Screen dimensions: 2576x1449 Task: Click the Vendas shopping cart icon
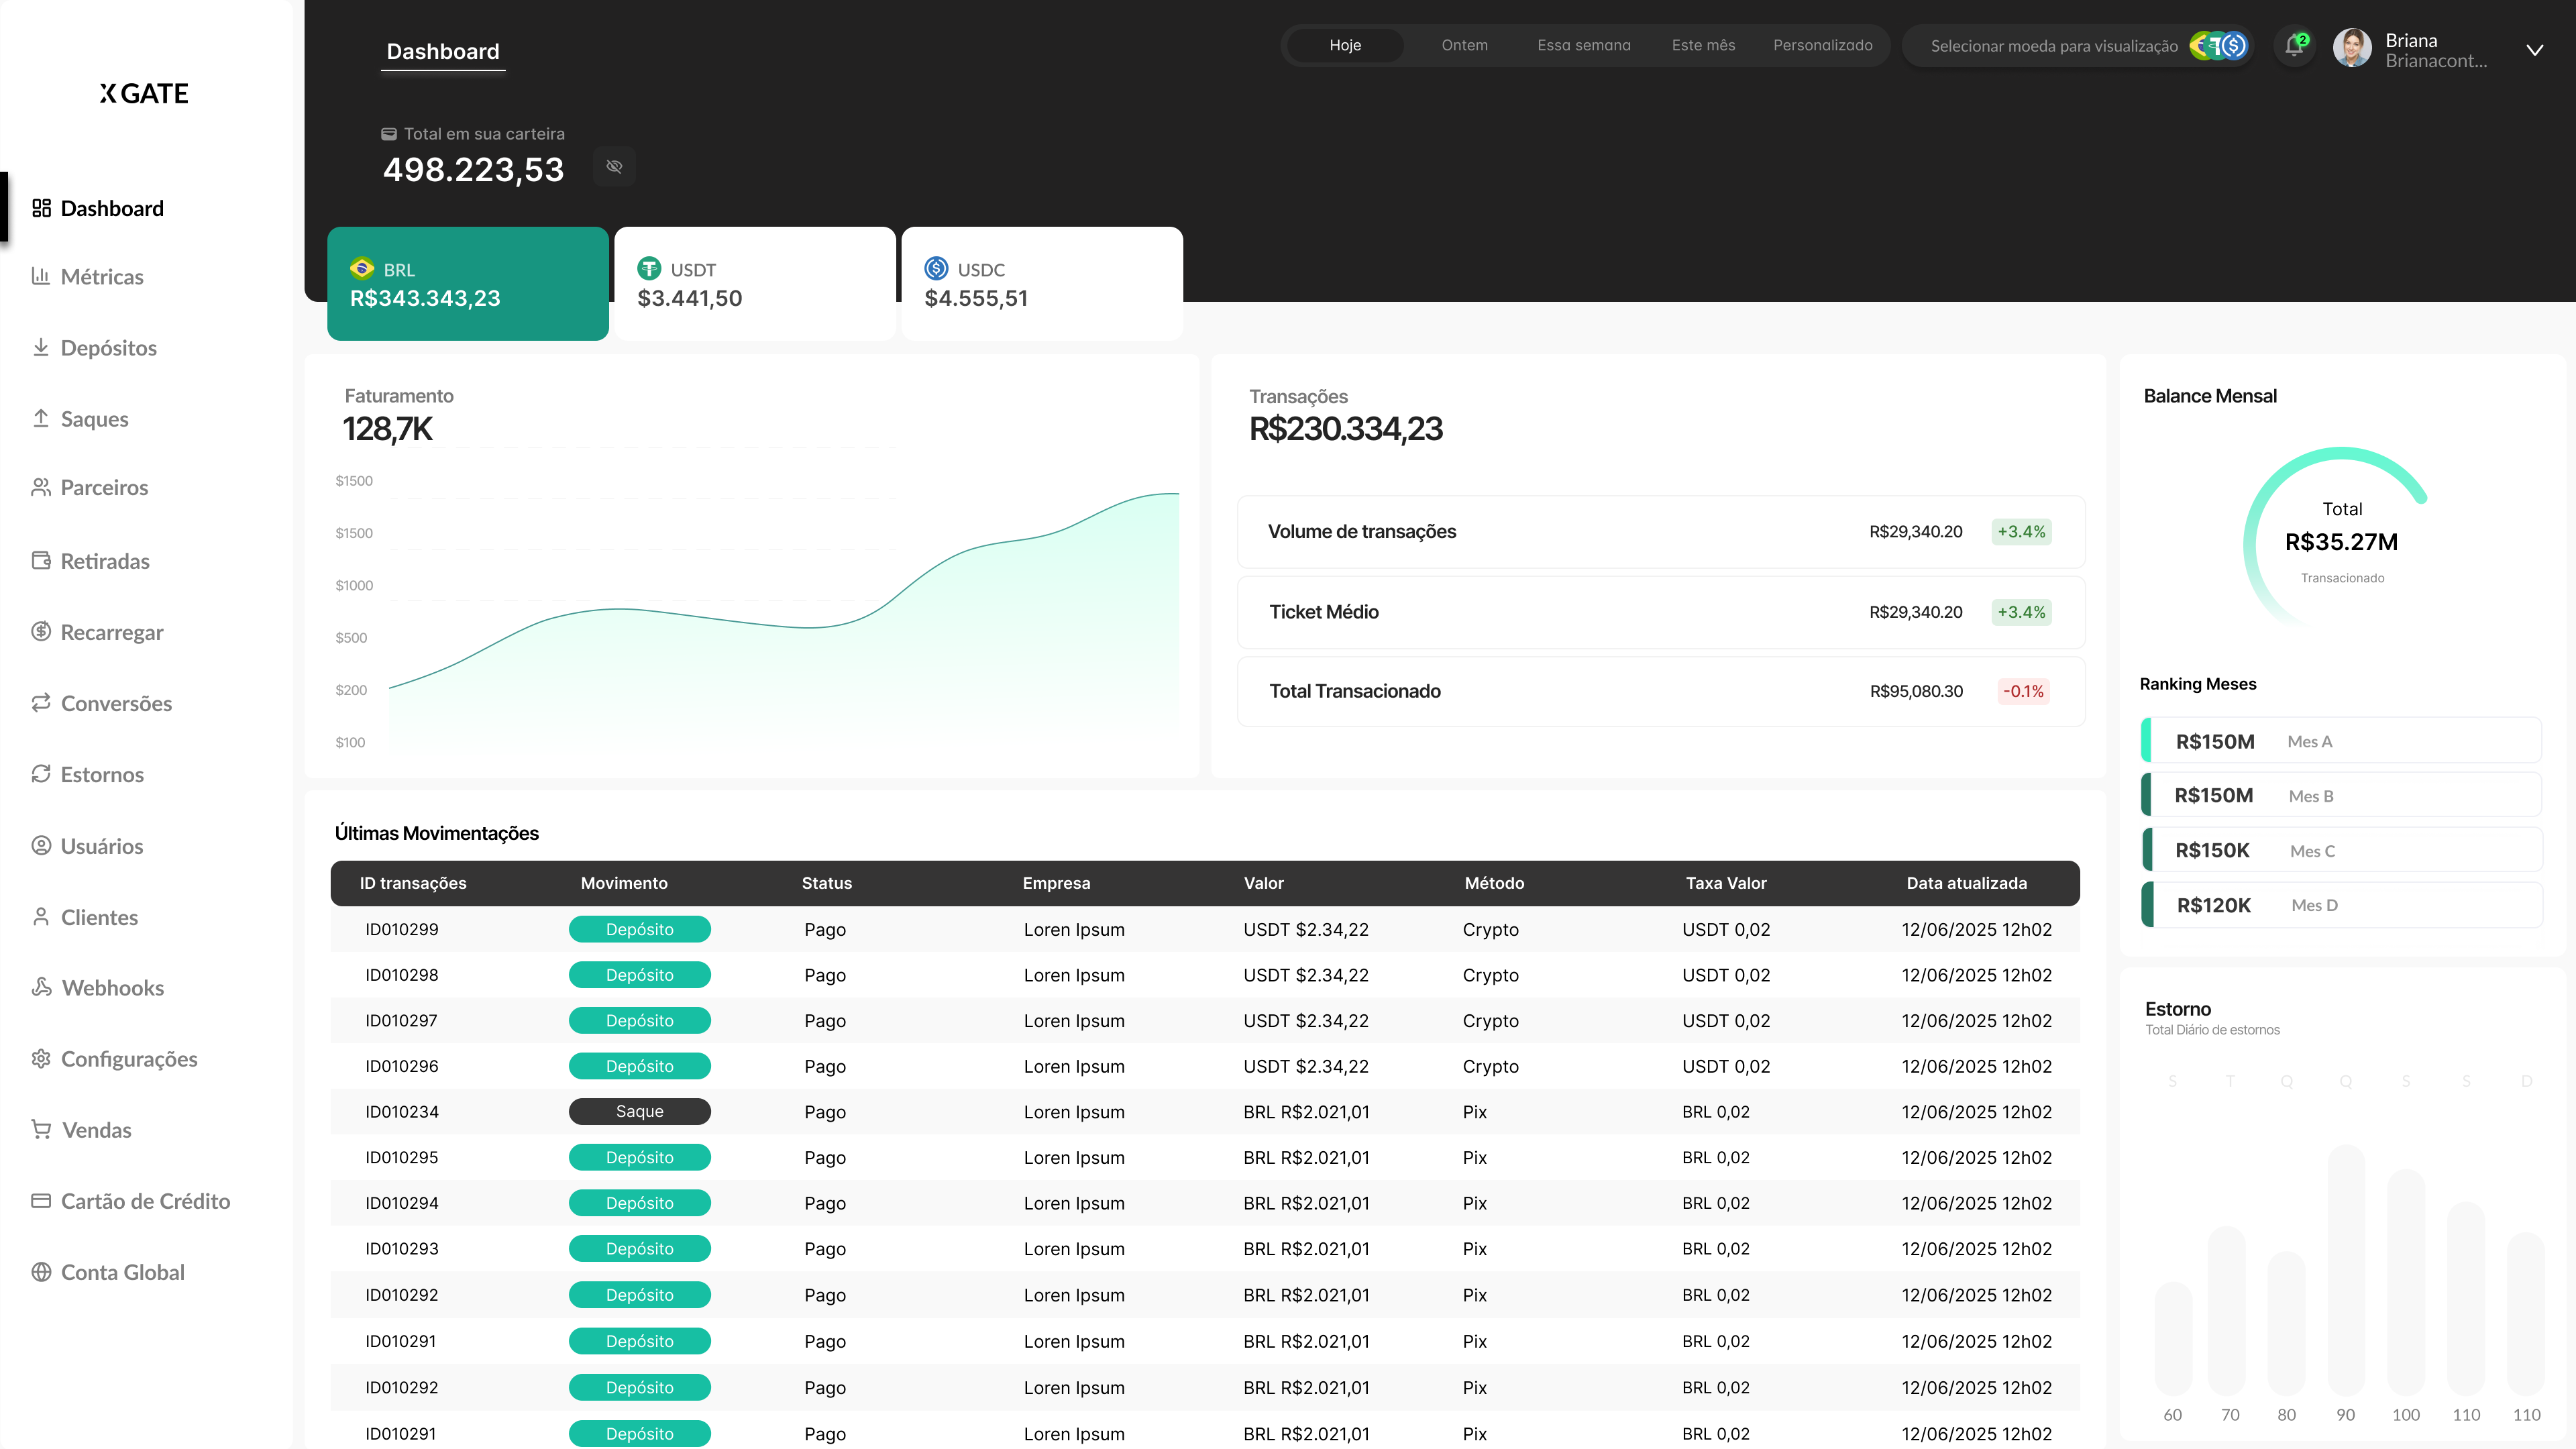point(41,1129)
